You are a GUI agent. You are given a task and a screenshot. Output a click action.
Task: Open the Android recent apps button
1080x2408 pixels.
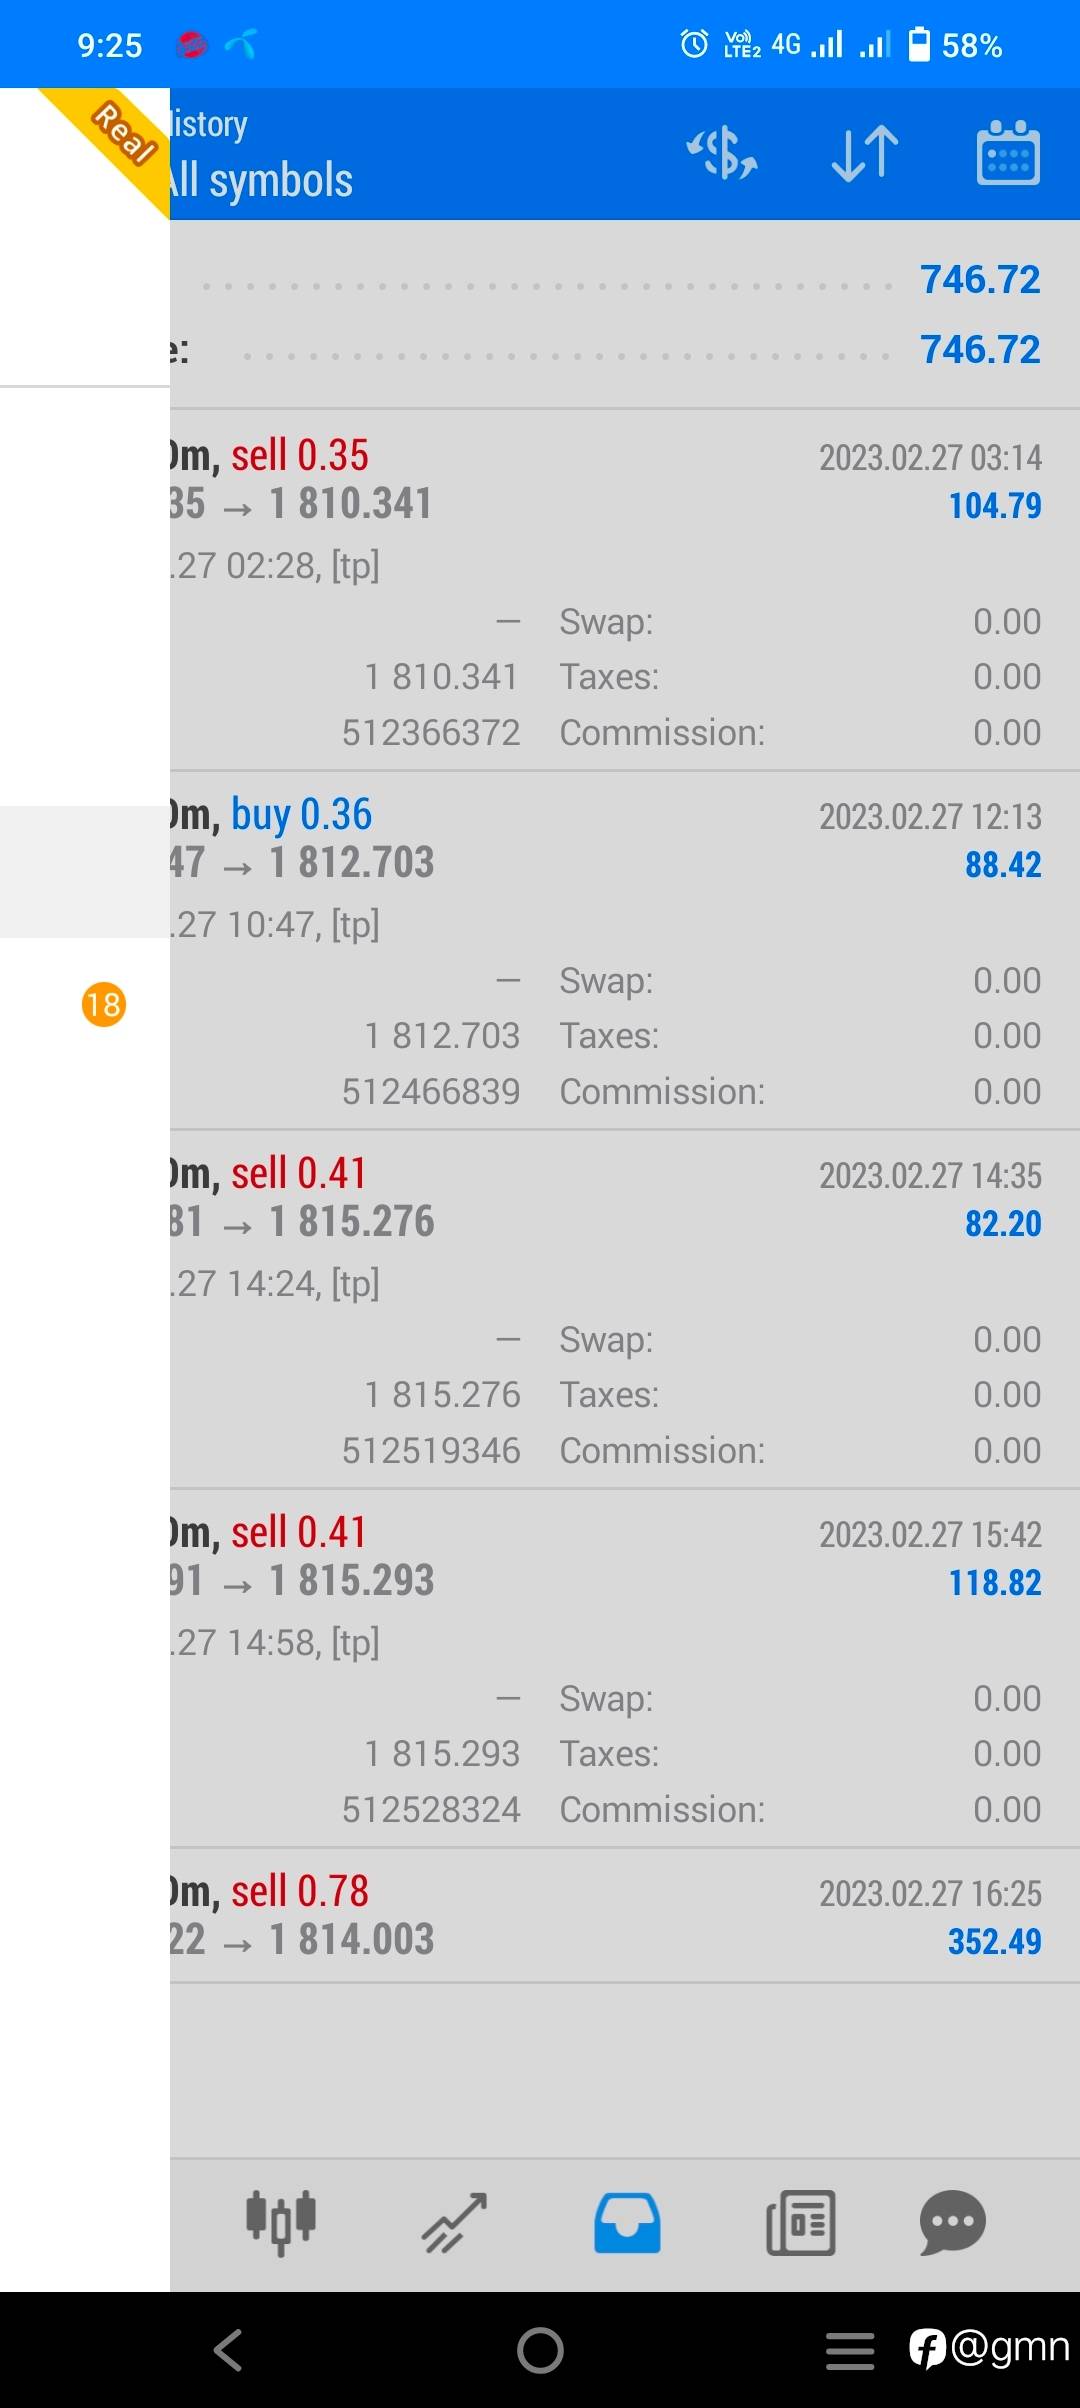coord(850,2350)
